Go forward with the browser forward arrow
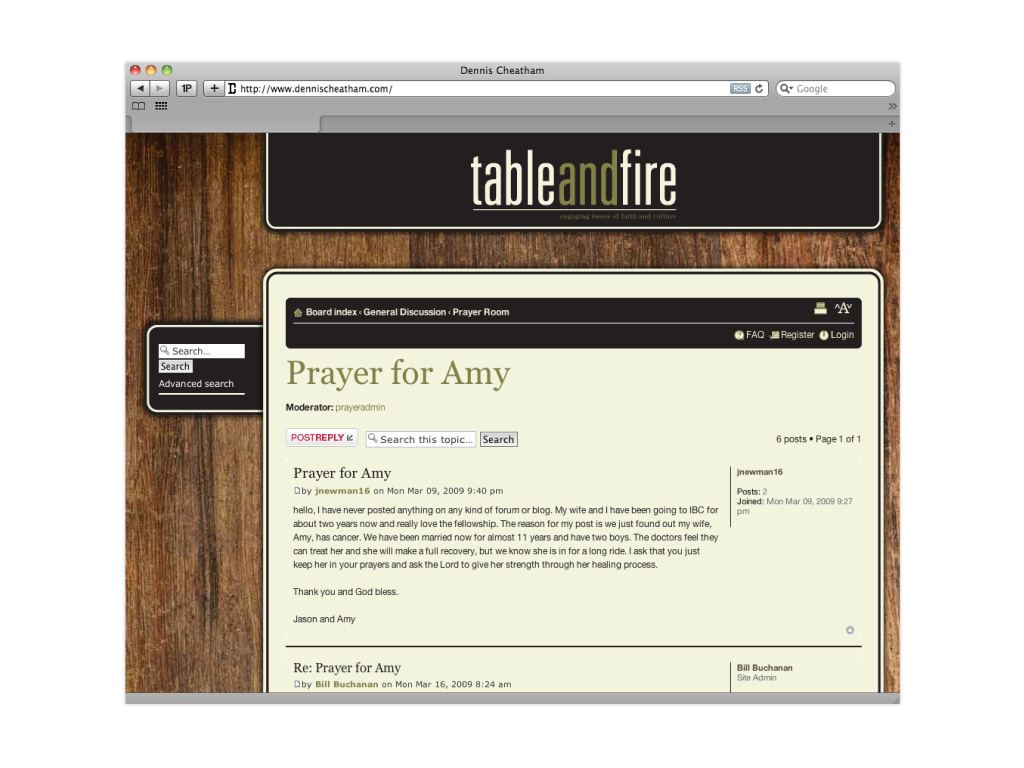Screen dimensions: 1024x768 pos(160,88)
